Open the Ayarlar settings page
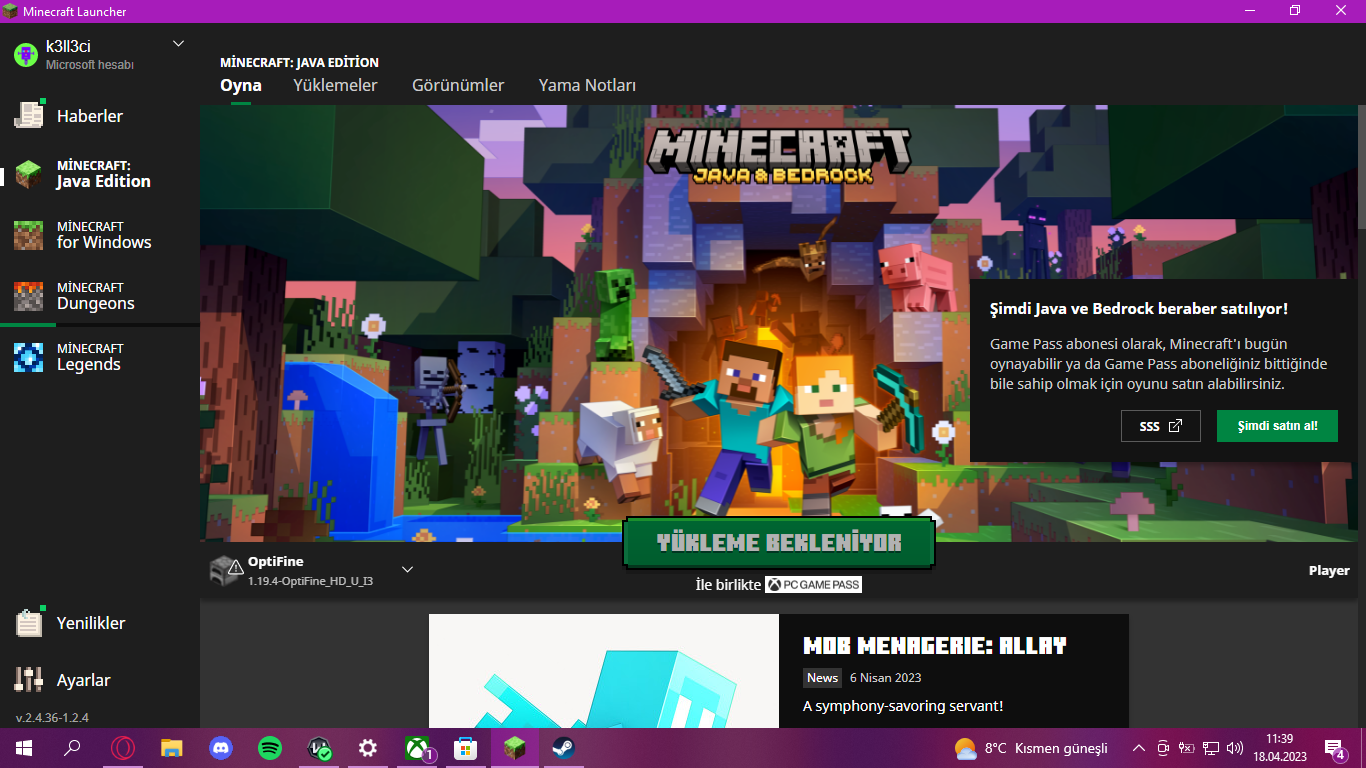This screenshot has height=768, width=1366. point(99,680)
